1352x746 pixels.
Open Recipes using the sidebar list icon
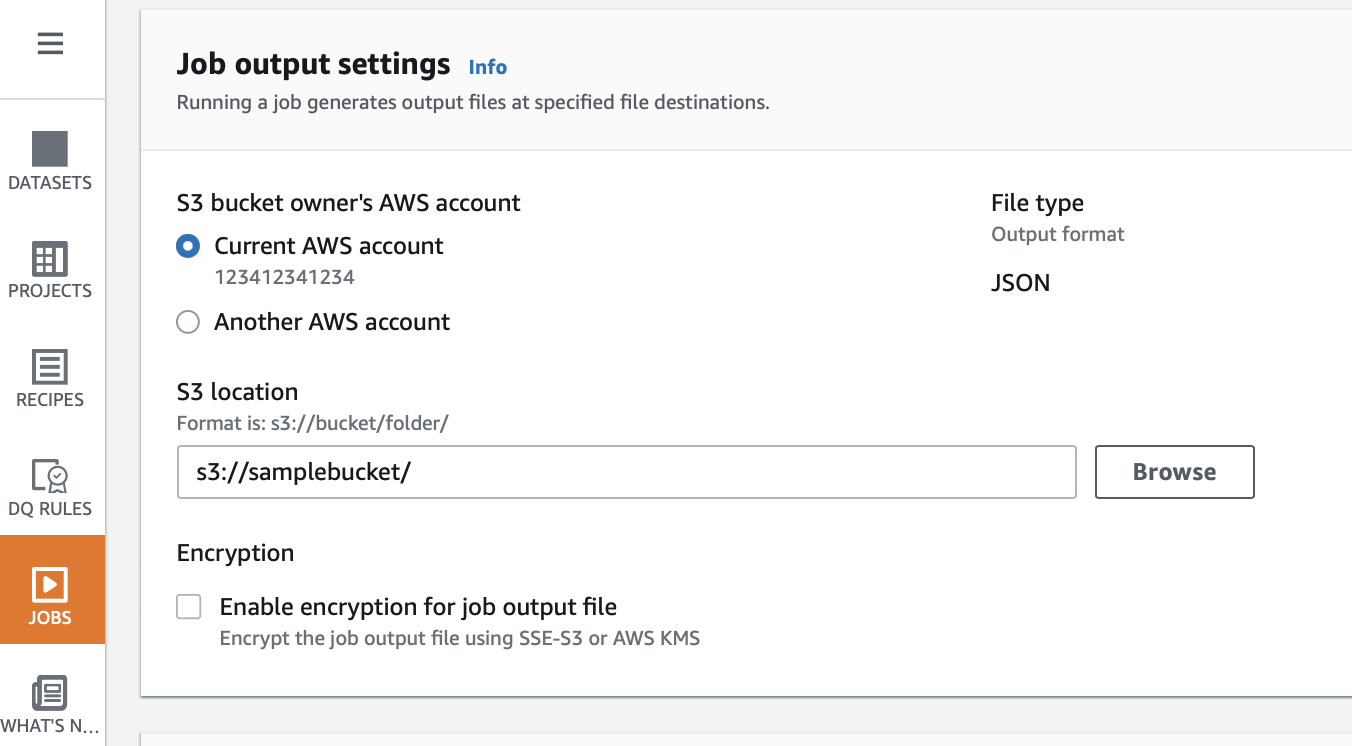50,367
